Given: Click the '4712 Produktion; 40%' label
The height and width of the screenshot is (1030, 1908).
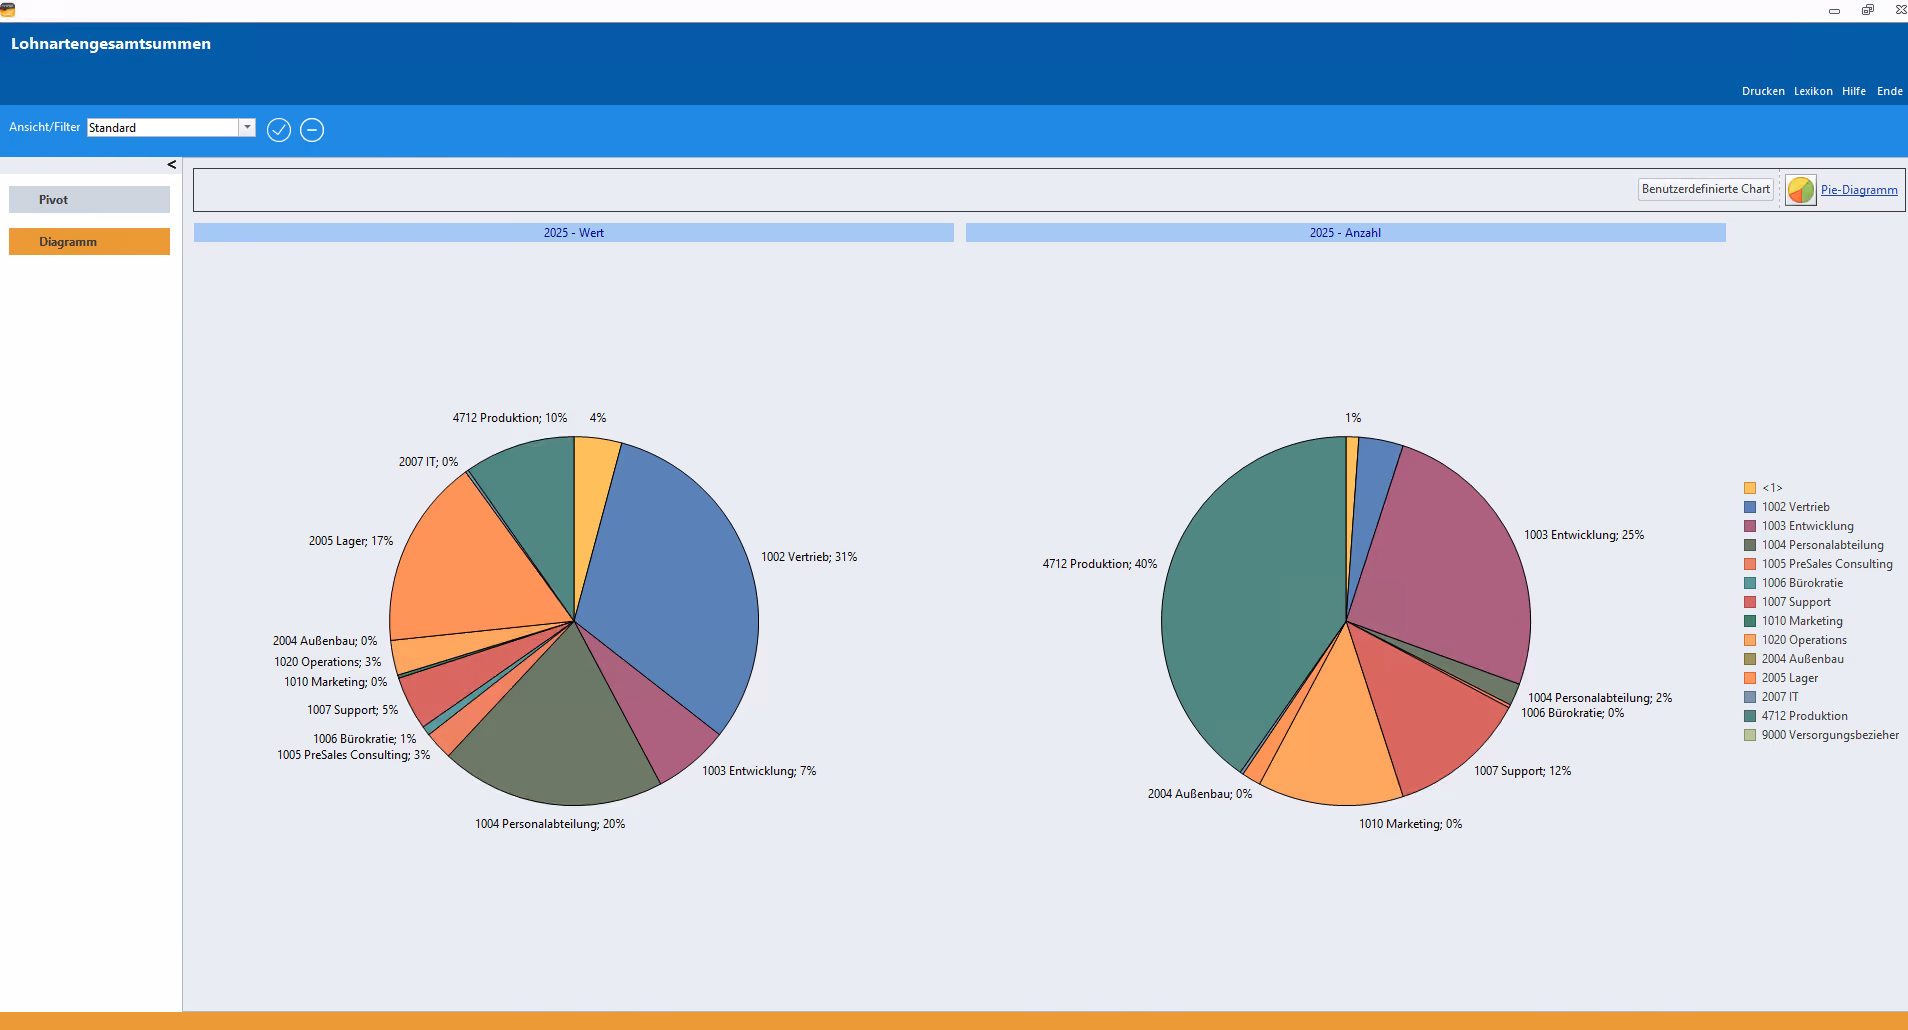Looking at the screenshot, I should [x=1100, y=564].
